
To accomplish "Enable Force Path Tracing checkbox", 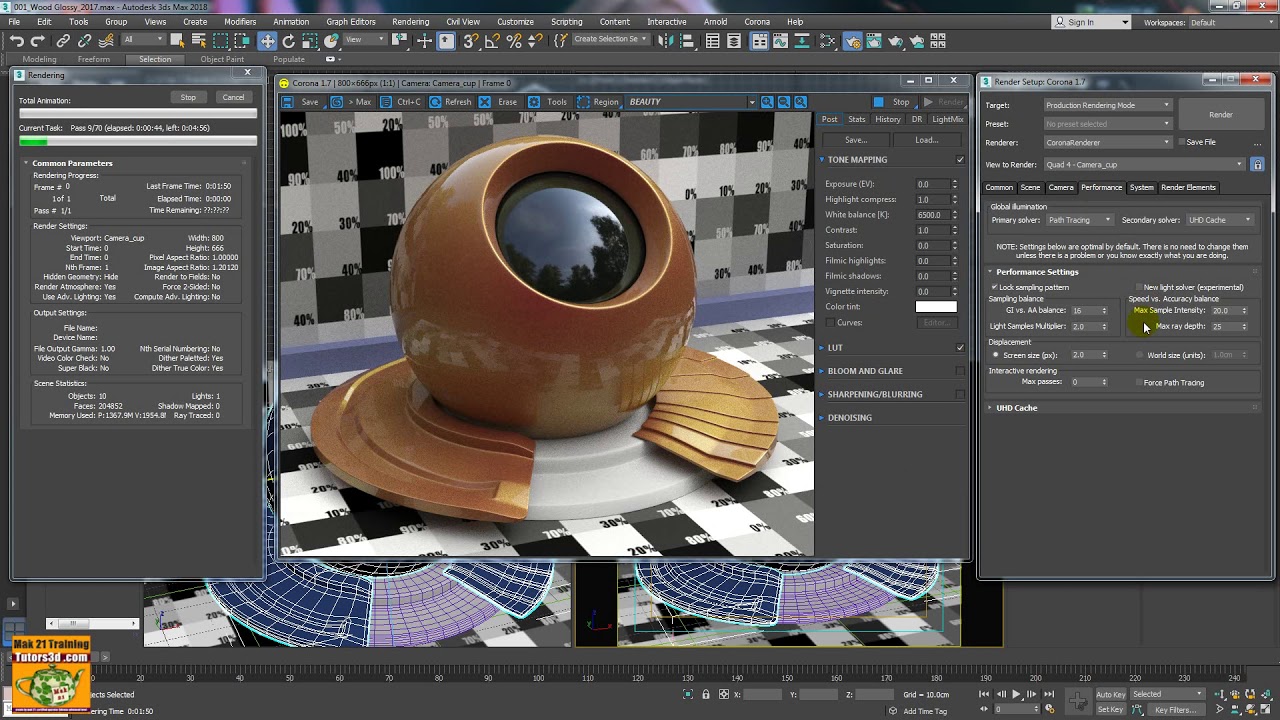I will [x=1138, y=382].
